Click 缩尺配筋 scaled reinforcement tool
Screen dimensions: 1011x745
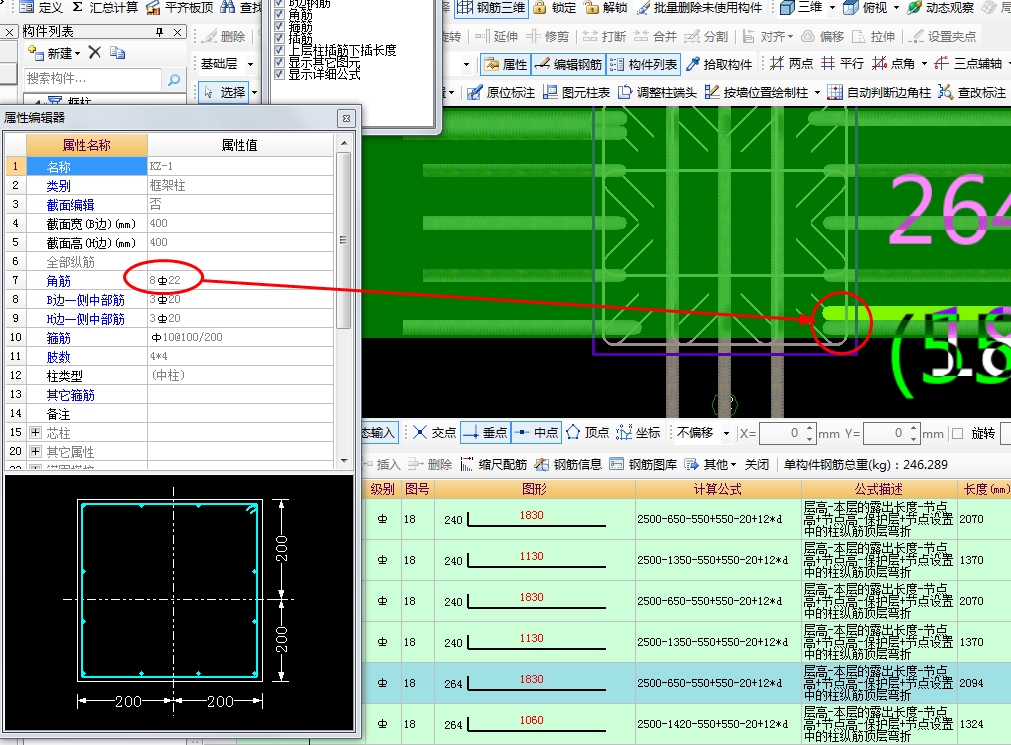point(494,464)
